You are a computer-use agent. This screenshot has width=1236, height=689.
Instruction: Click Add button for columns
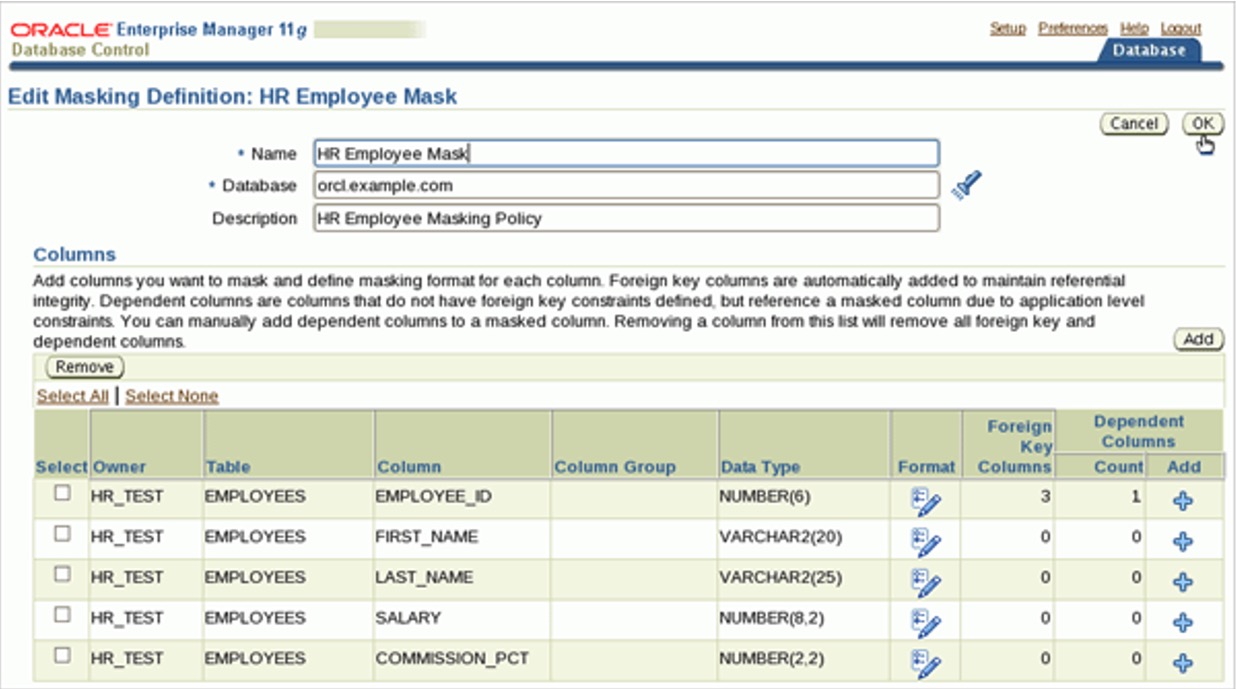(1198, 339)
